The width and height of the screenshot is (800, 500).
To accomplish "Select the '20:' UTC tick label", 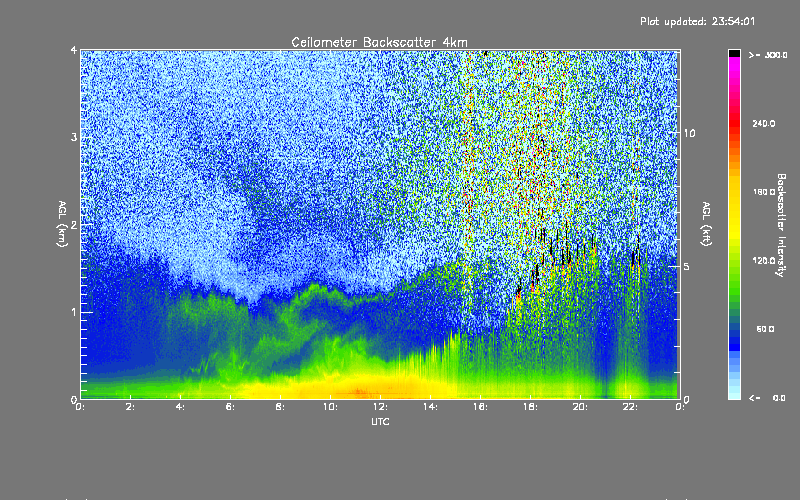I will tap(580, 407).
